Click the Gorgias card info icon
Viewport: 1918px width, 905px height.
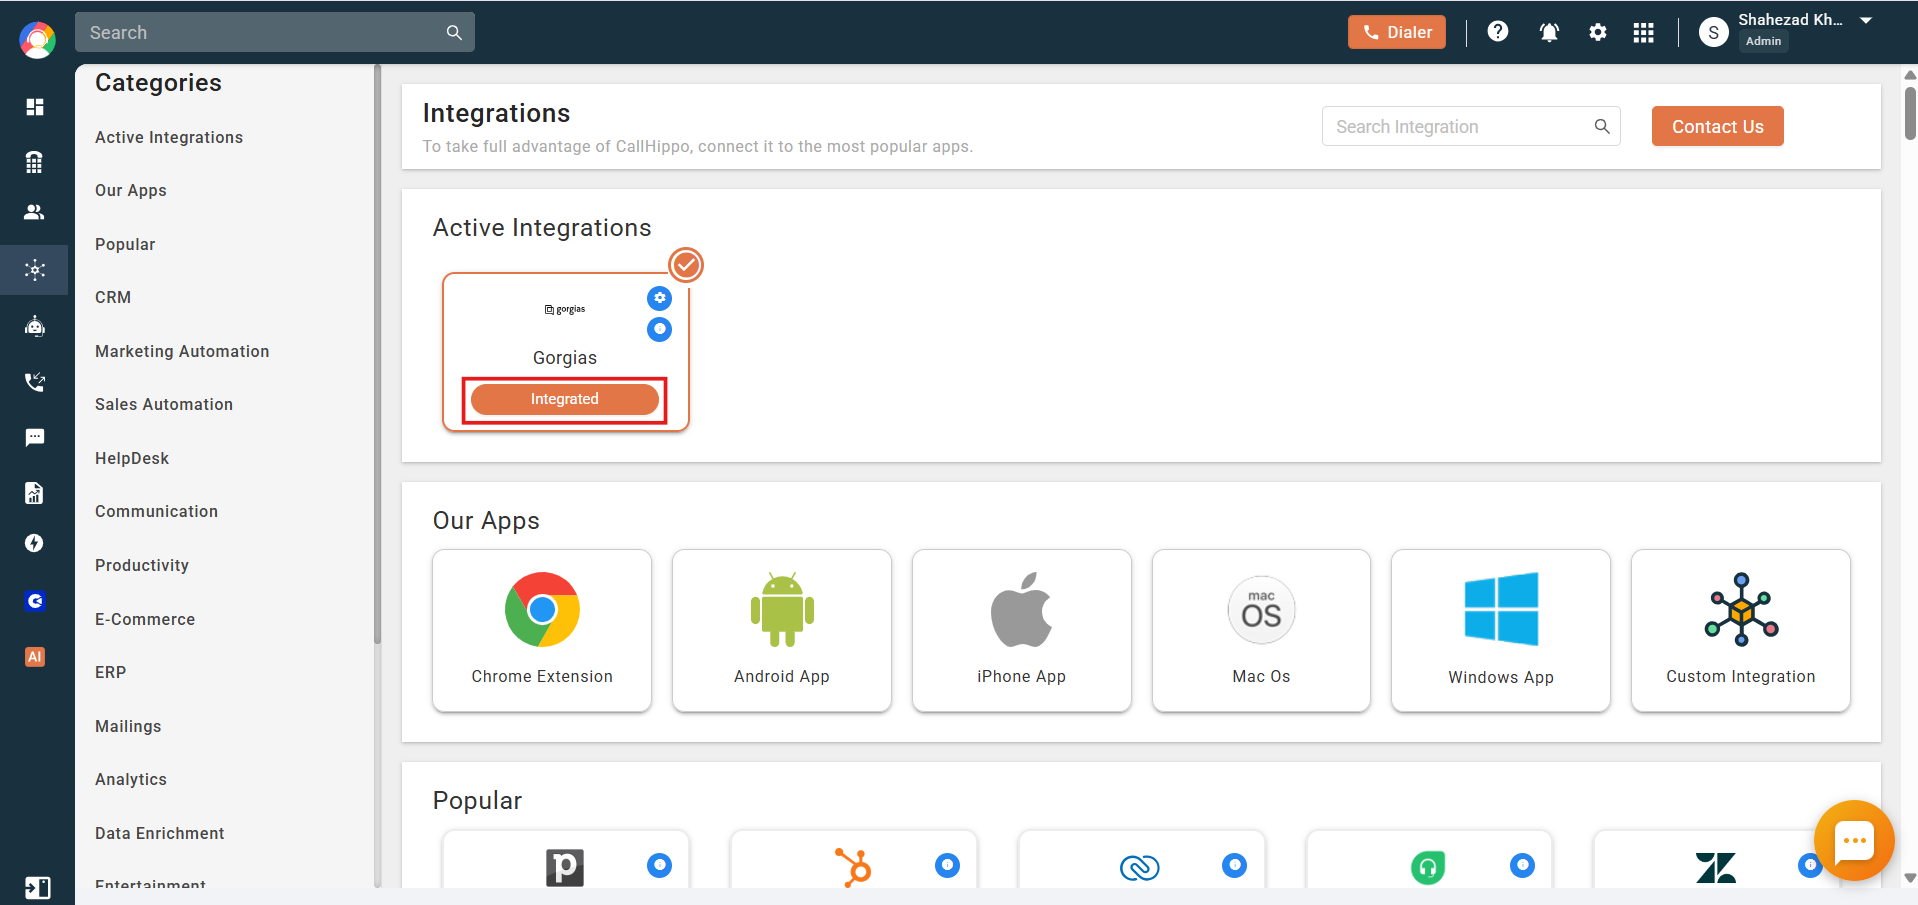coord(659,329)
